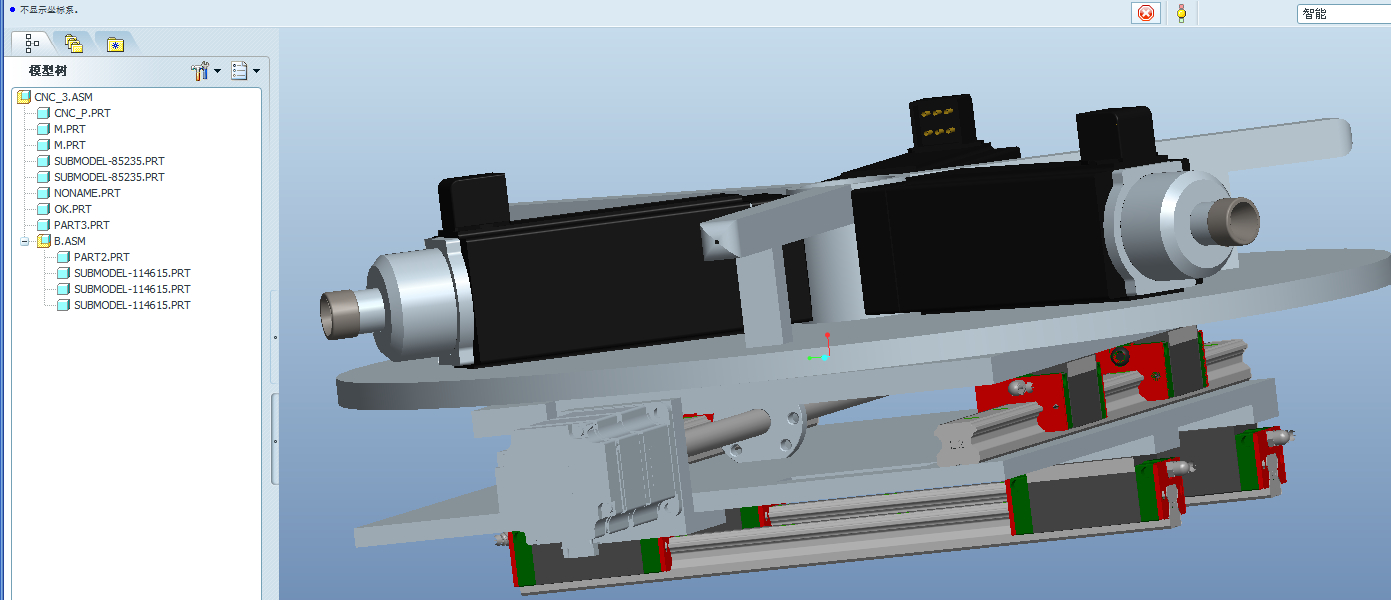The height and width of the screenshot is (600, 1391).
Task: Click the 不显示坐标系 status message
Action: click(49, 10)
